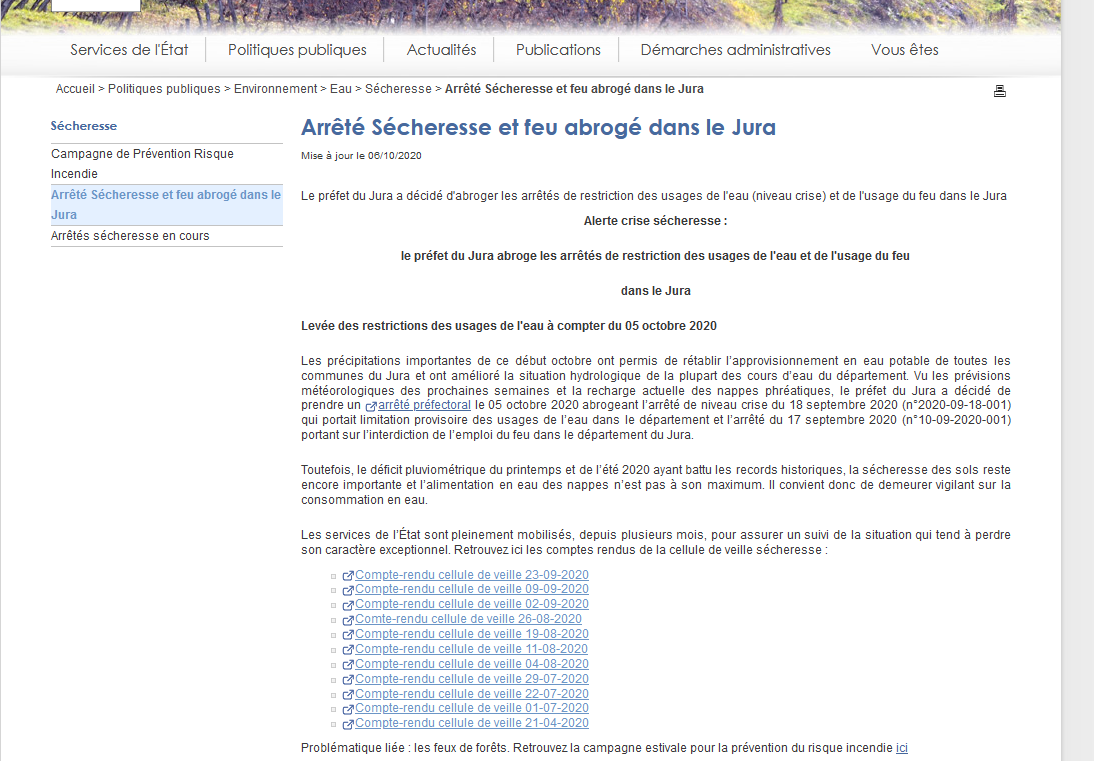The width and height of the screenshot is (1094, 761).
Task: Navigate to Eau in the breadcrumb
Action: click(x=340, y=89)
